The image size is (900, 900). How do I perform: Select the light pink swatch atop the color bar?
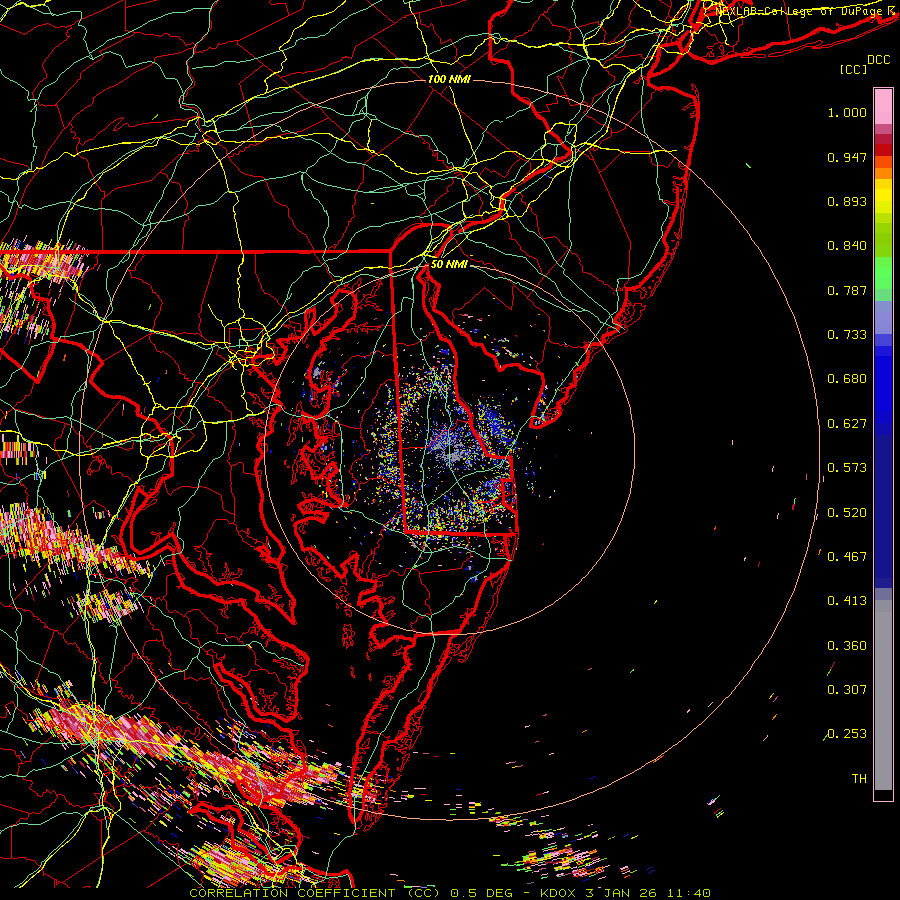883,106
